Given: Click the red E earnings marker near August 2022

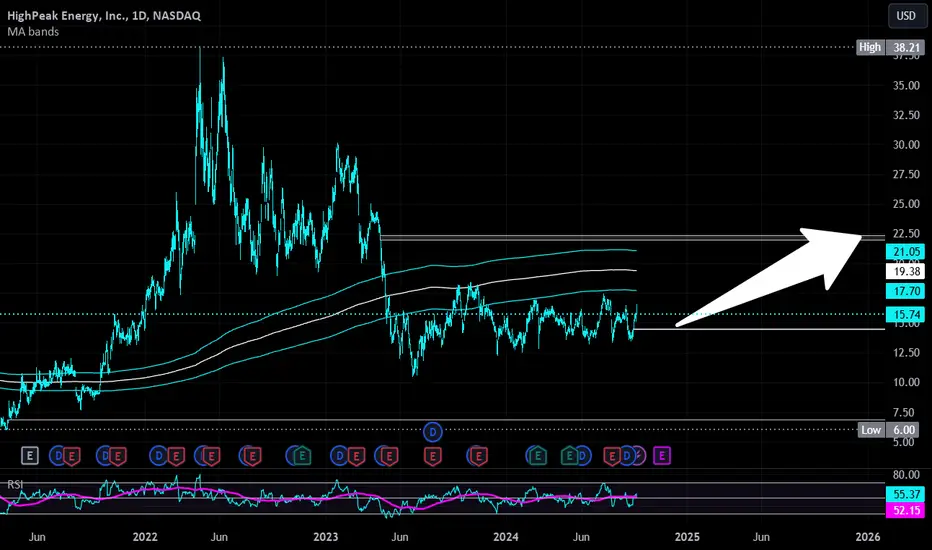Looking at the screenshot, I should click(x=252, y=456).
